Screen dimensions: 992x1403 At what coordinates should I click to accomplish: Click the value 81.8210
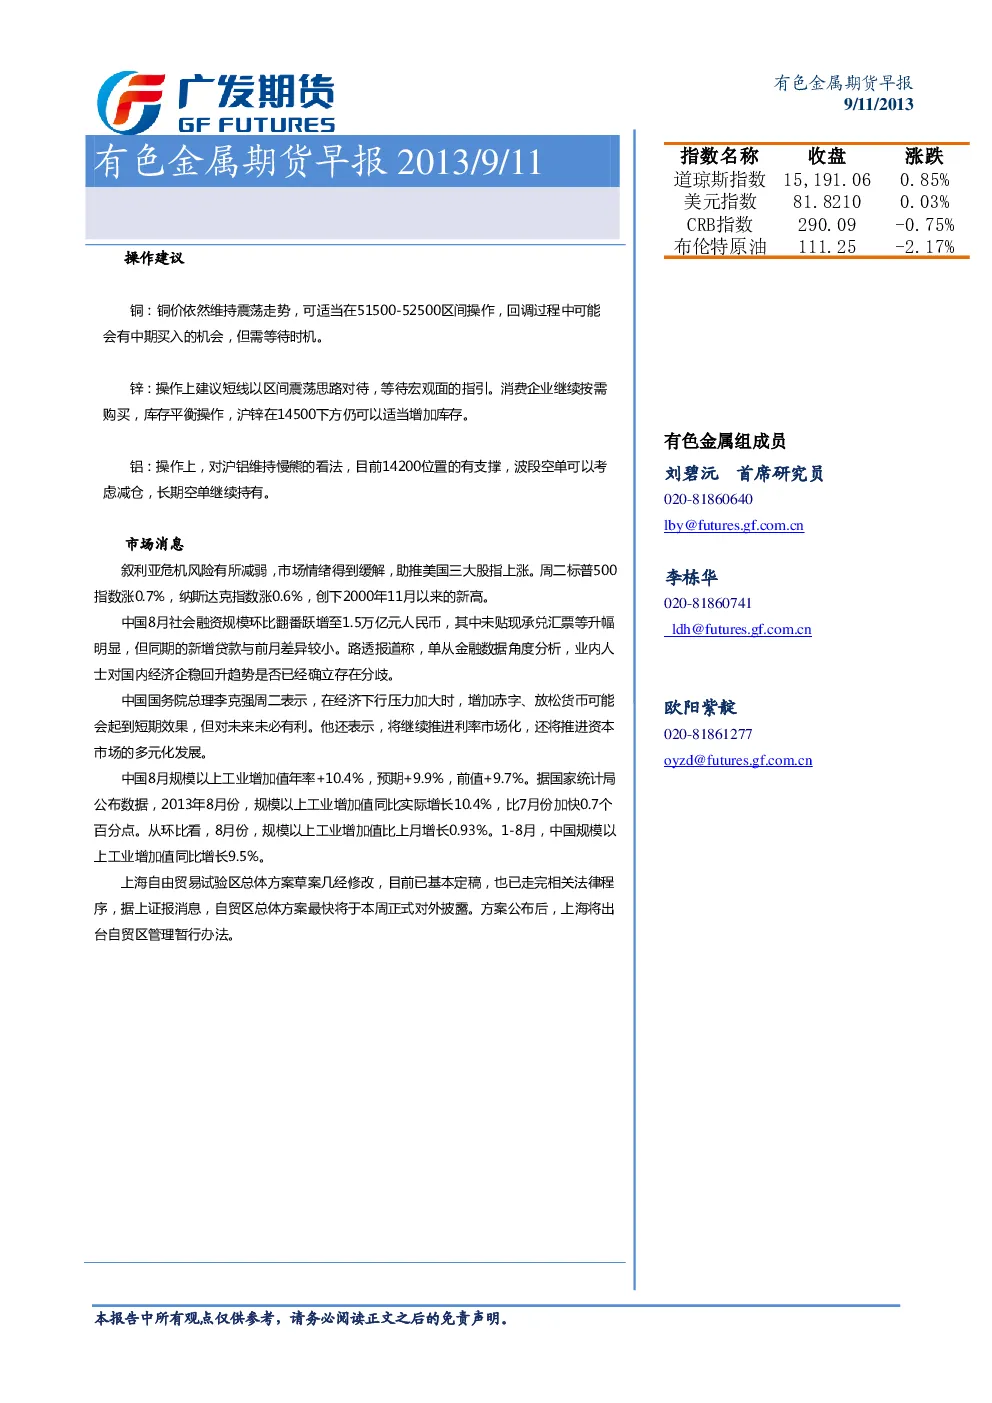[827, 202]
